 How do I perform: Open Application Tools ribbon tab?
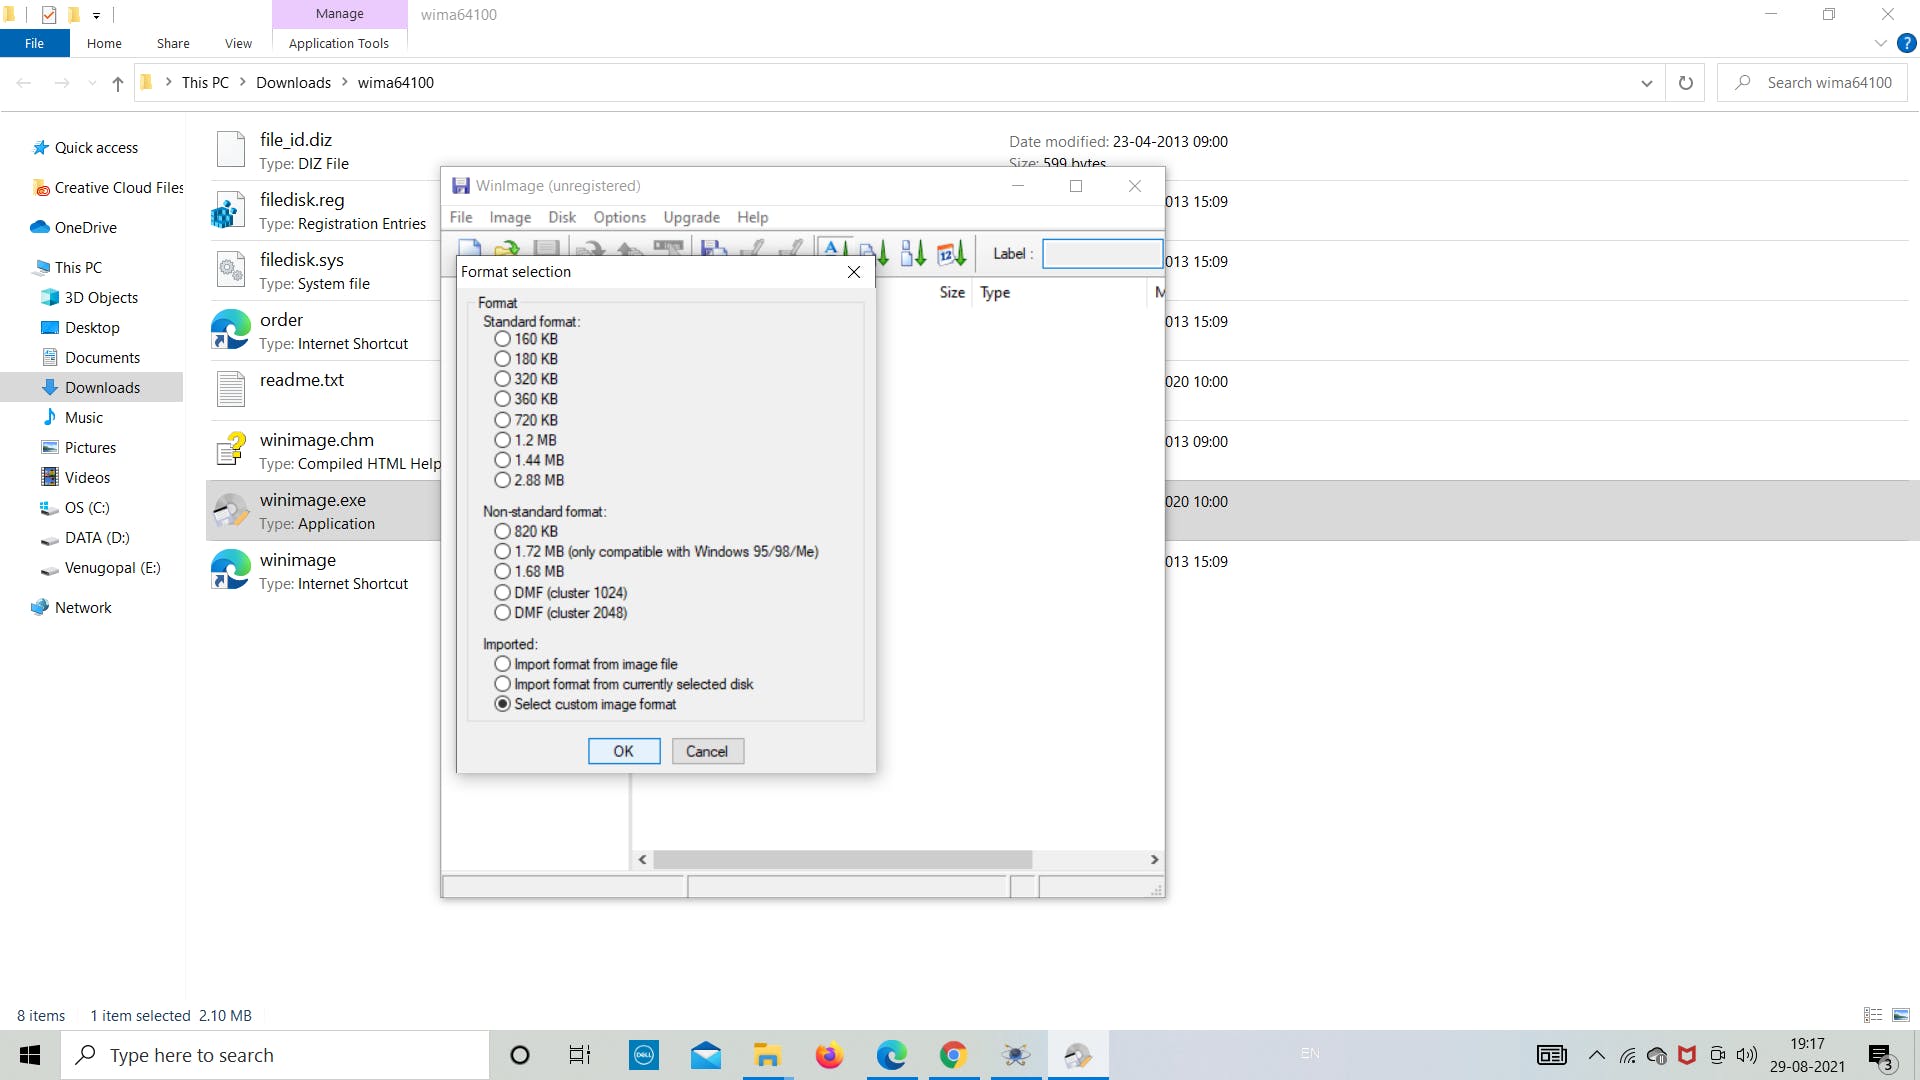(339, 43)
